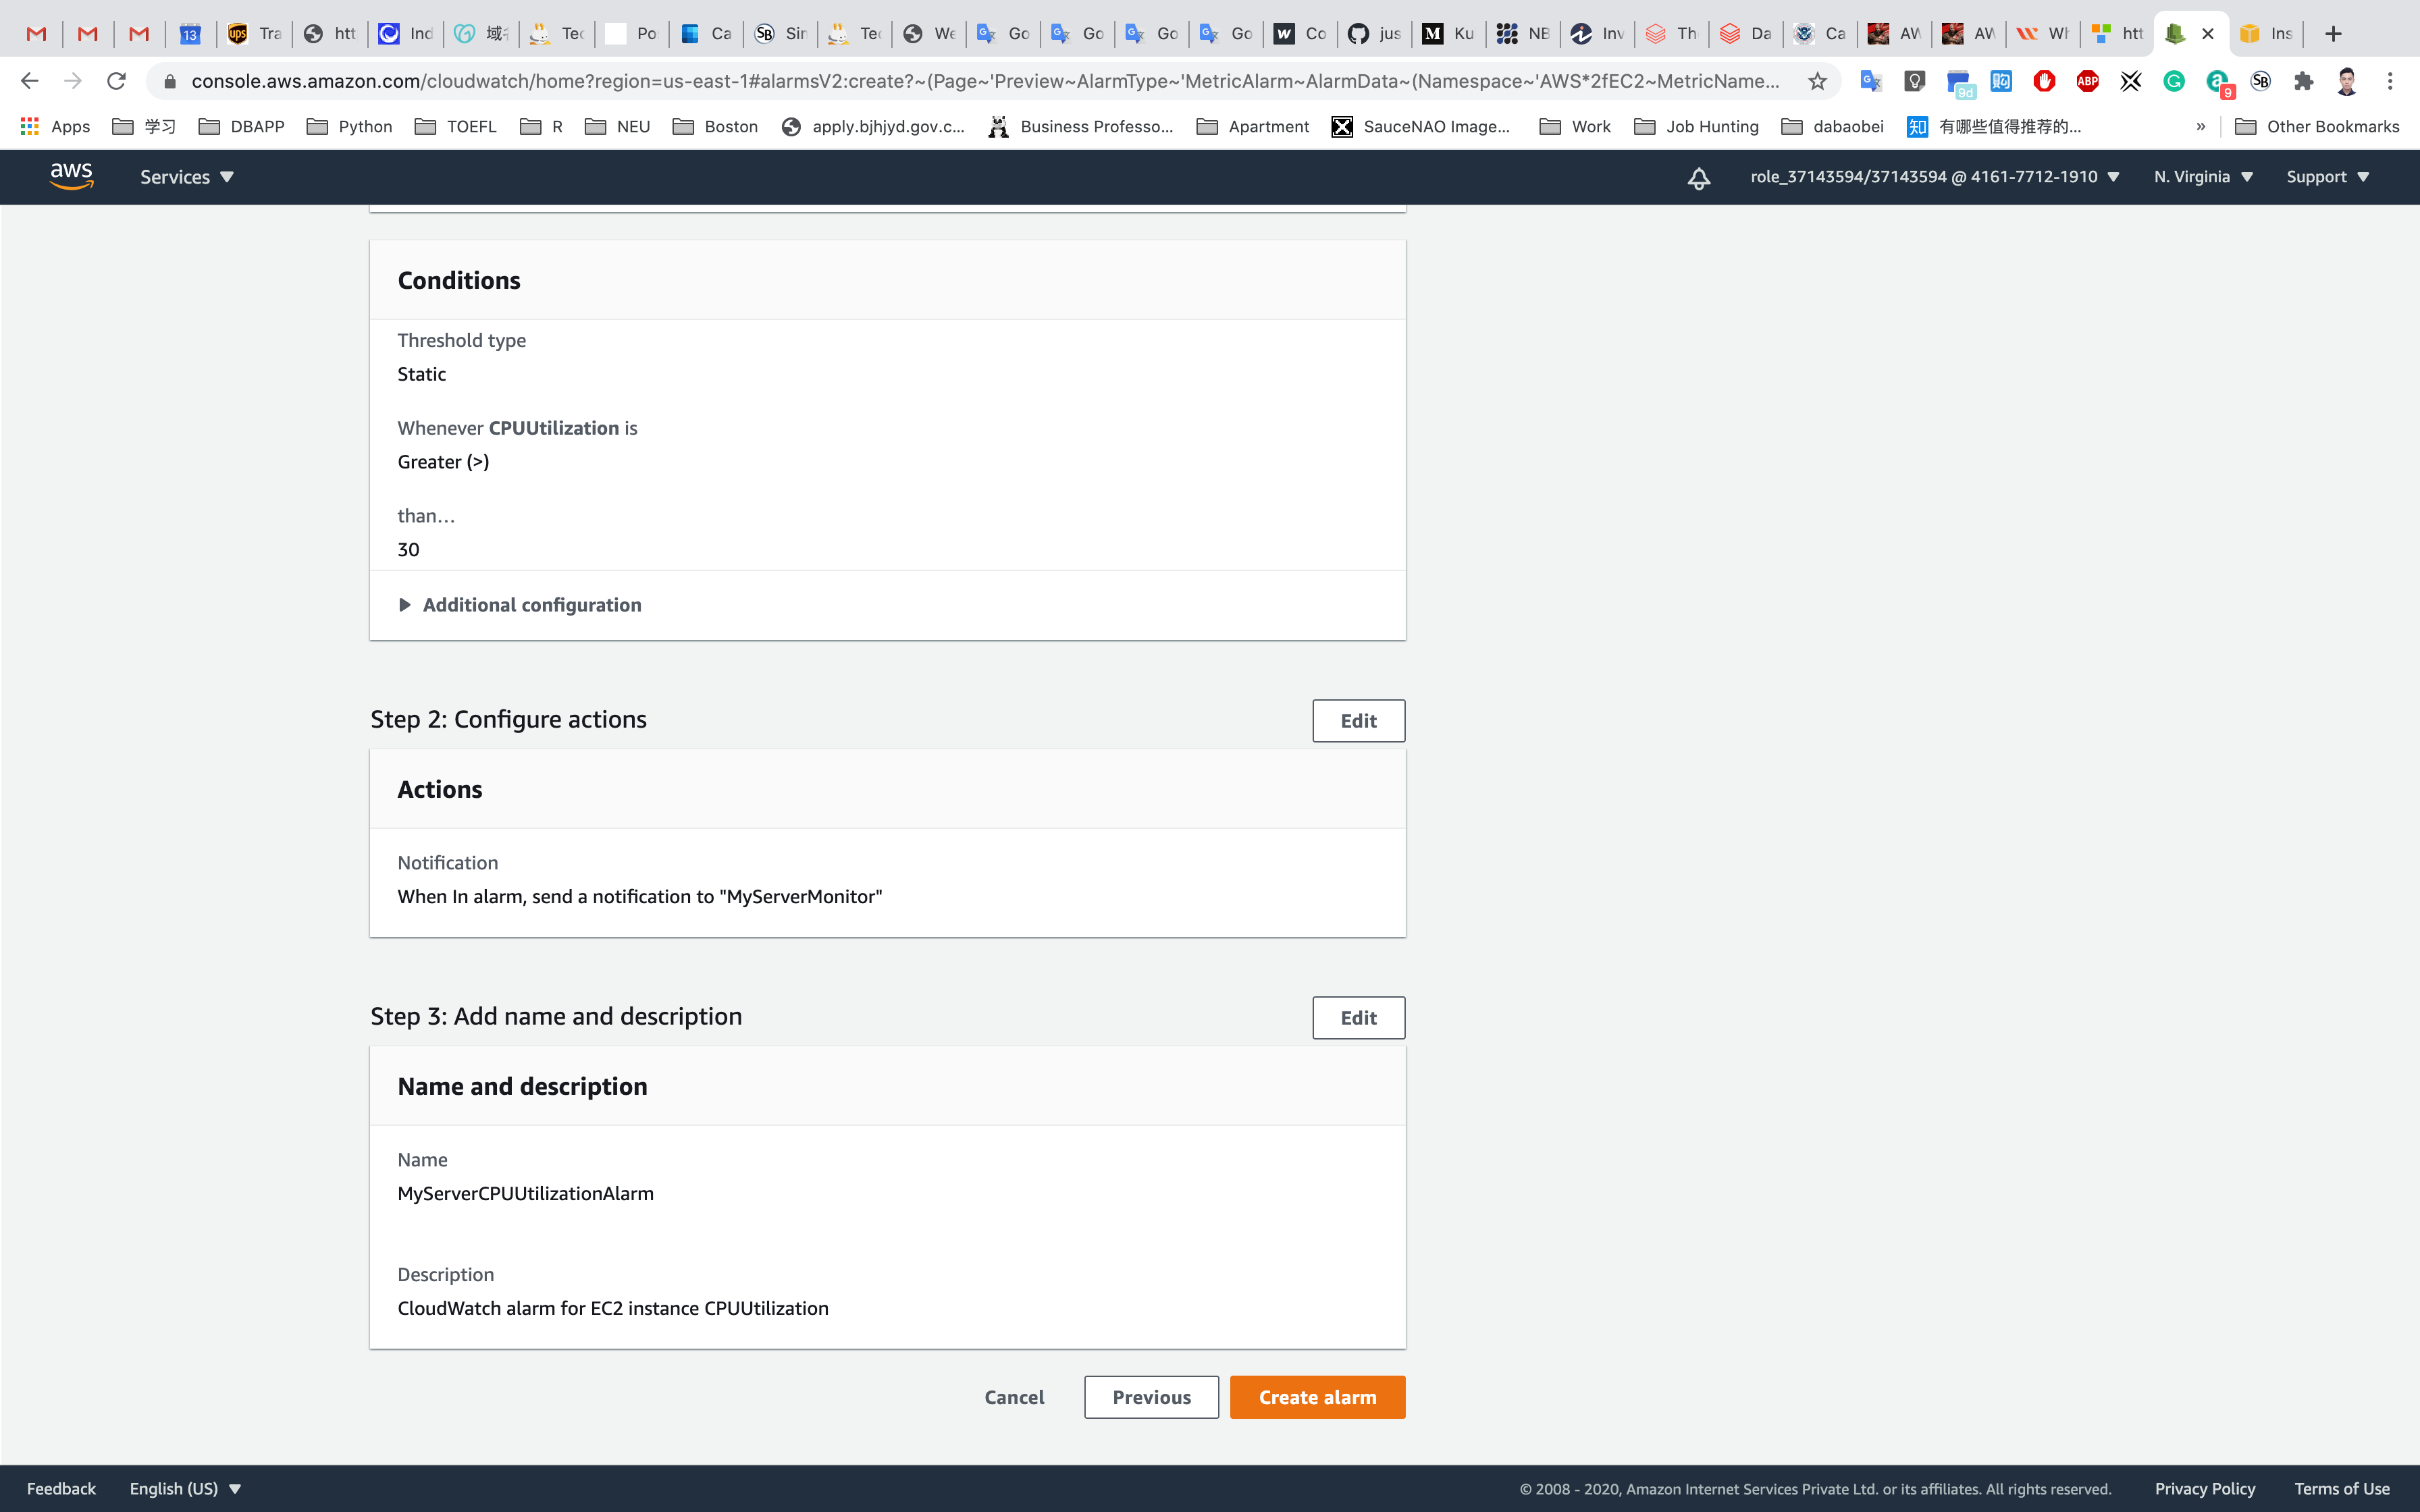This screenshot has width=2420, height=1512.
Task: Click the Privacy Policy link
Action: tap(2204, 1488)
